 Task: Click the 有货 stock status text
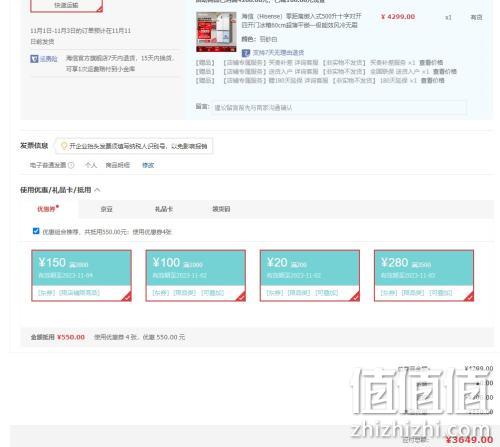tap(476, 17)
